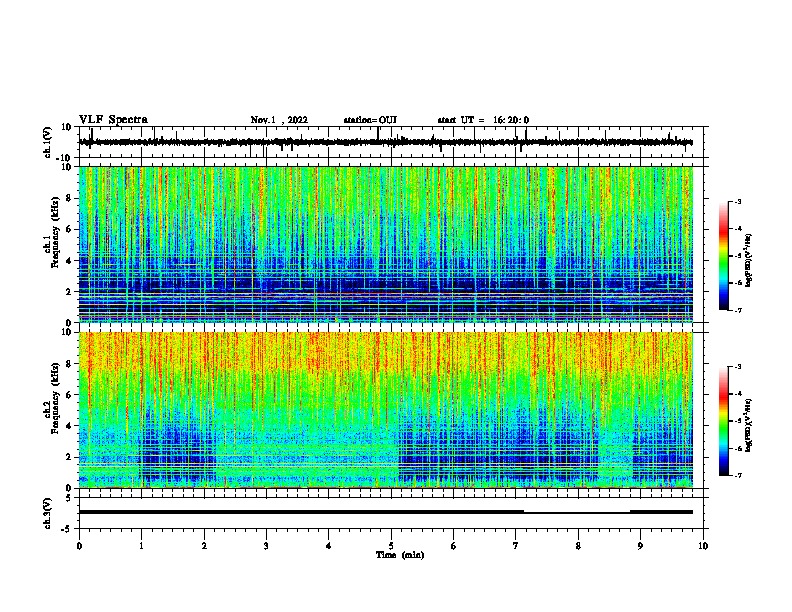The height and width of the screenshot is (612, 792).
Task: Select the date text "Nov.1 , 2022"
Action: coord(279,120)
